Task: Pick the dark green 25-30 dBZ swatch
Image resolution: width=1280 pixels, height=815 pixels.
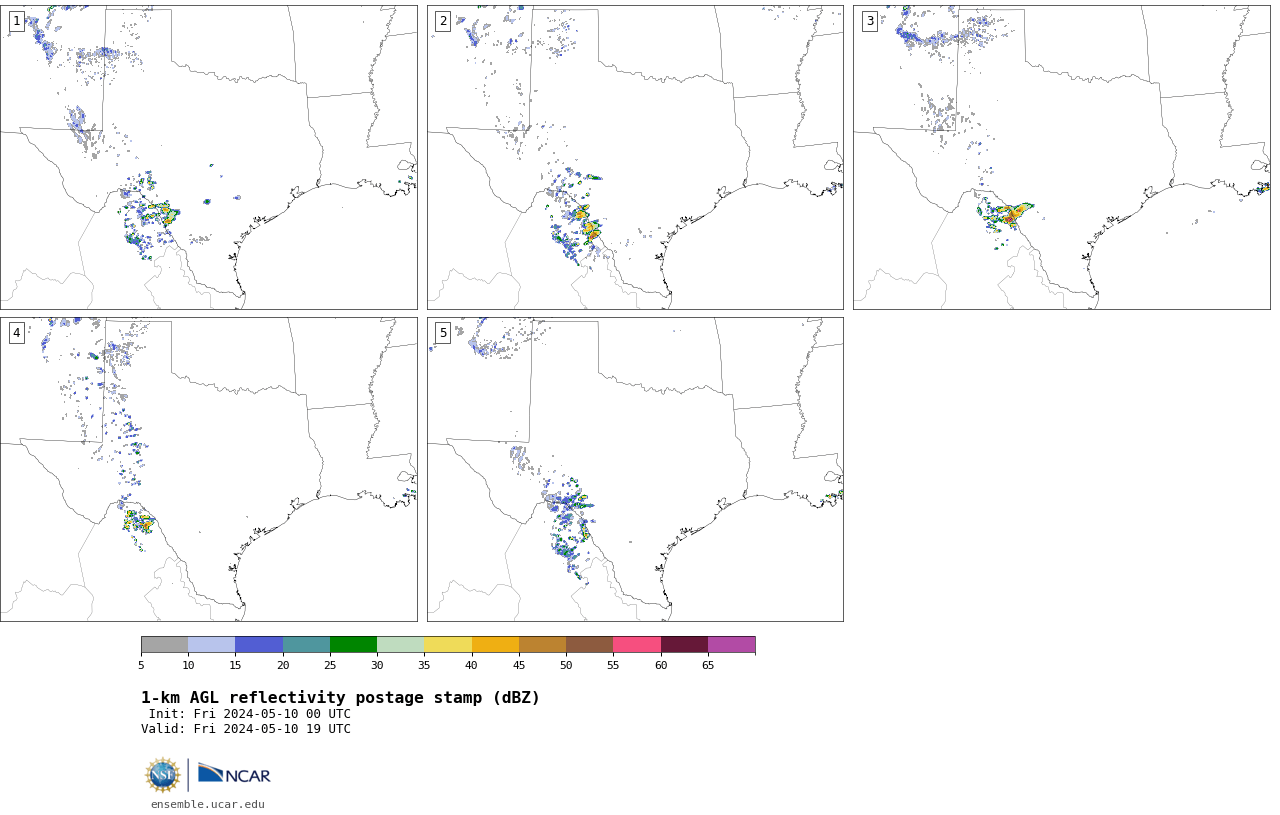Action: coord(353,644)
